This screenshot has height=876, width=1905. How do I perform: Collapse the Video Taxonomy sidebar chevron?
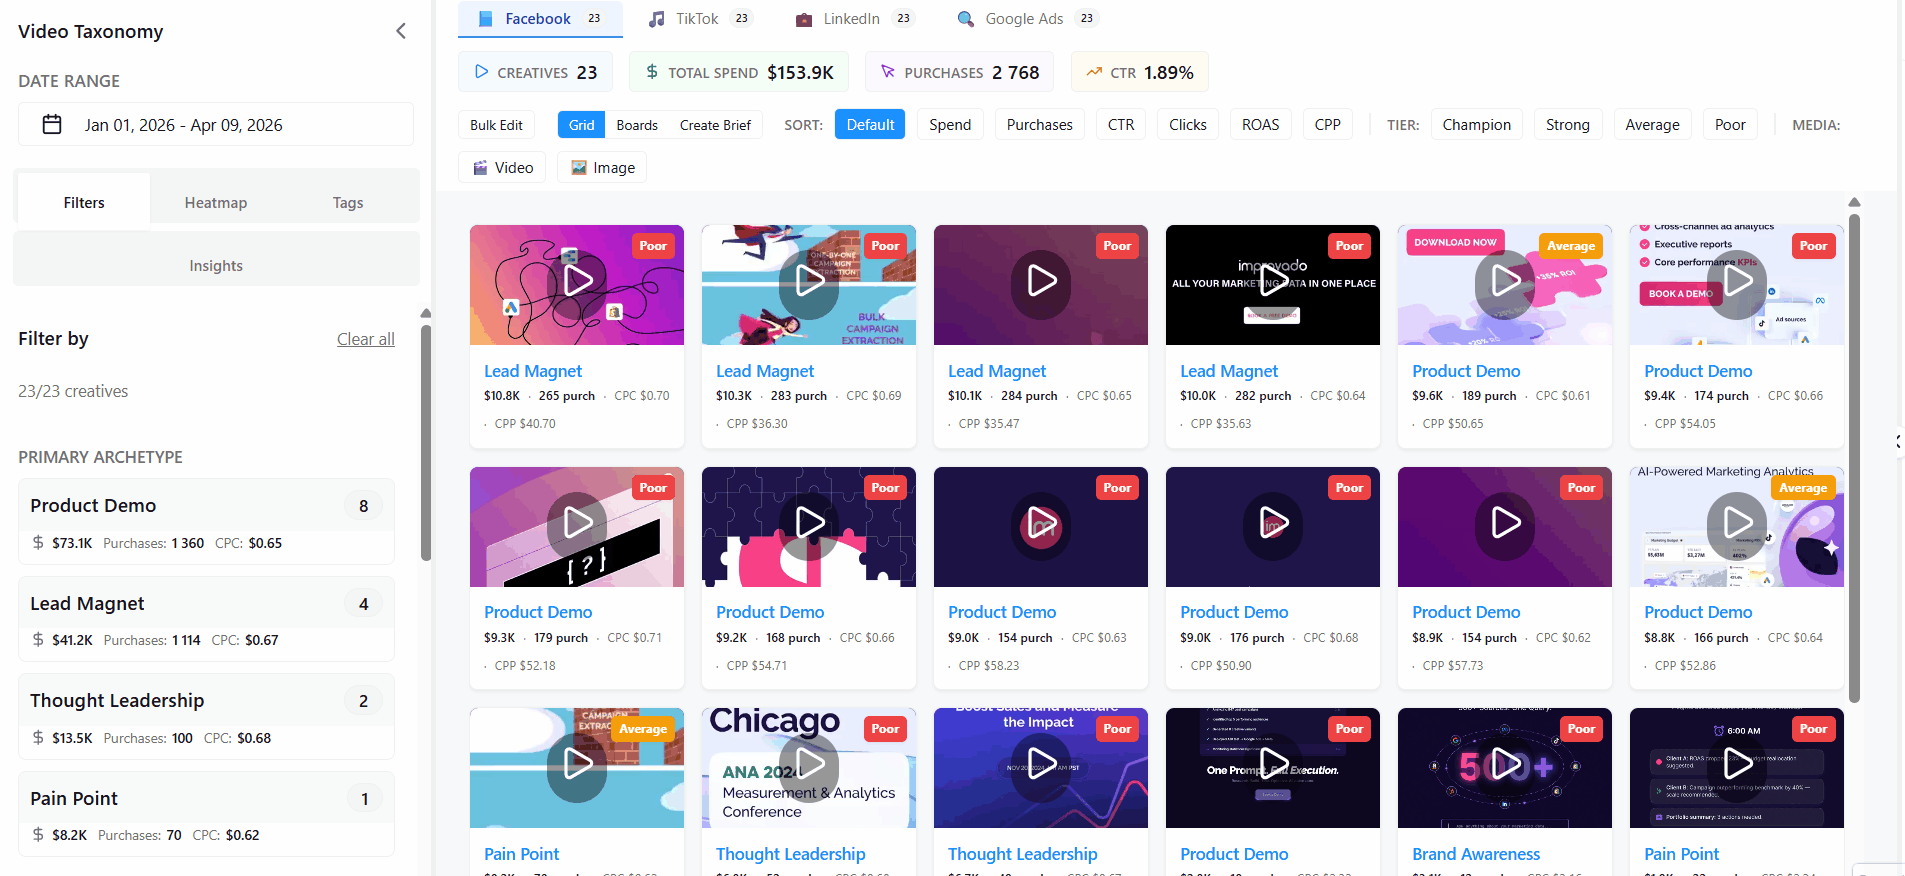(x=400, y=31)
